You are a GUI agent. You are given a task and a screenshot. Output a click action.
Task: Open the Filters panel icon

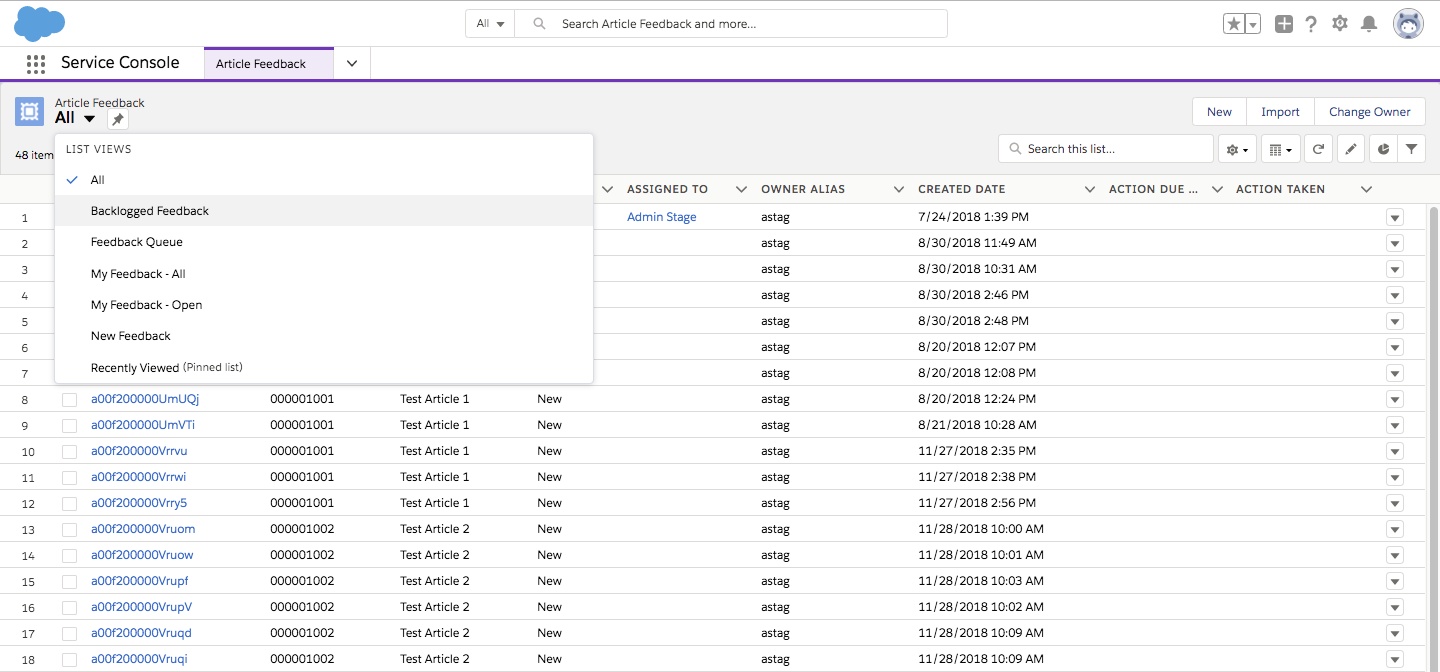(1412, 148)
